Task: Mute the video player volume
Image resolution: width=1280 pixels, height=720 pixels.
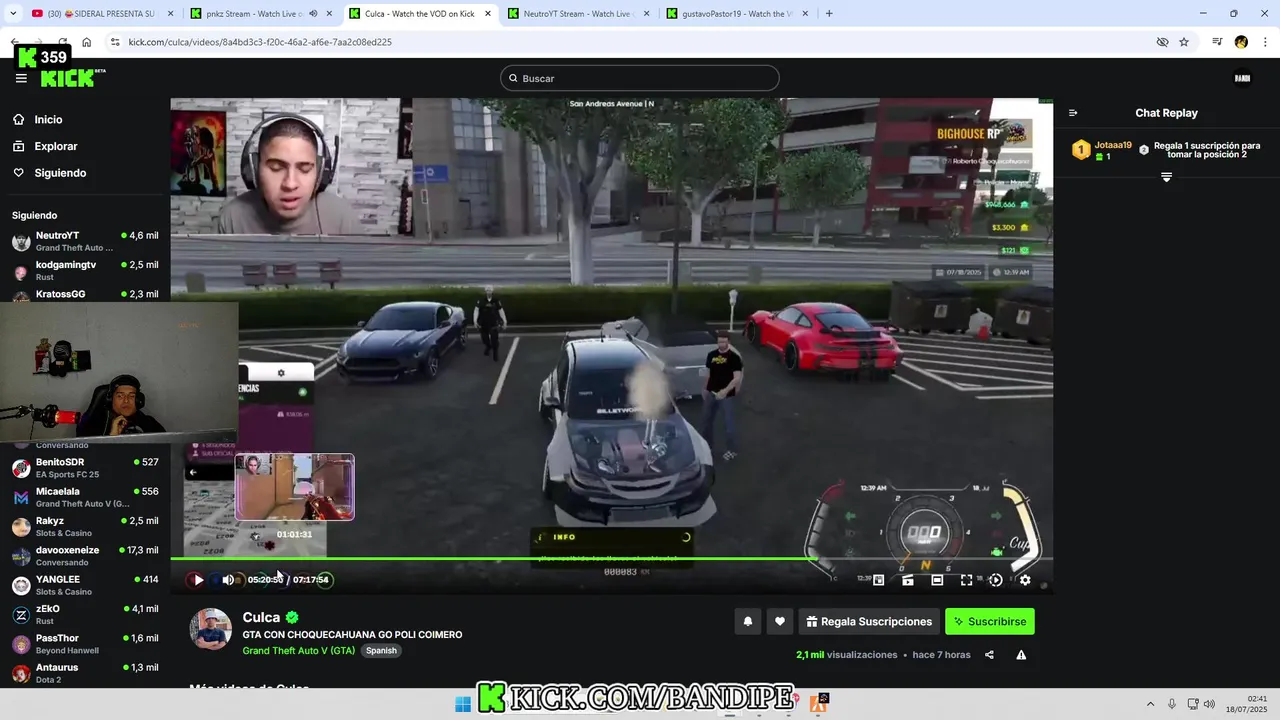Action: 228,580
